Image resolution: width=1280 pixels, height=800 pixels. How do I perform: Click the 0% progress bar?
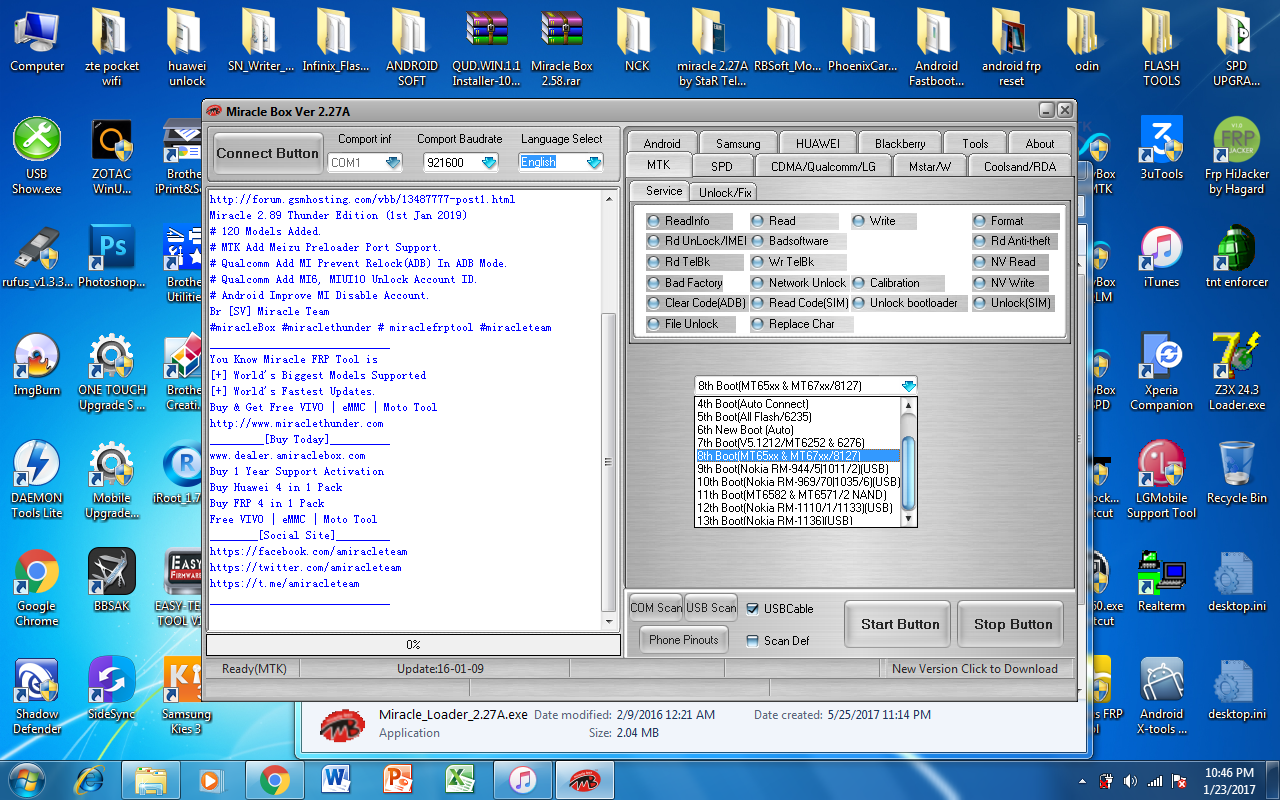coord(413,645)
